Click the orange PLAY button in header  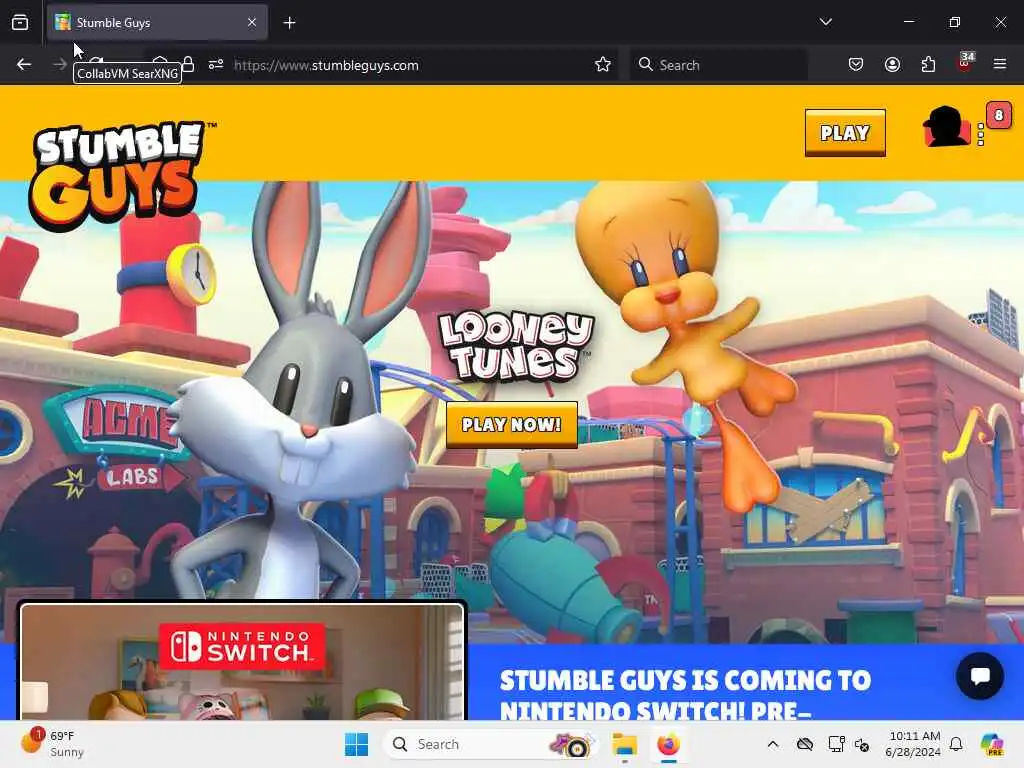point(845,133)
